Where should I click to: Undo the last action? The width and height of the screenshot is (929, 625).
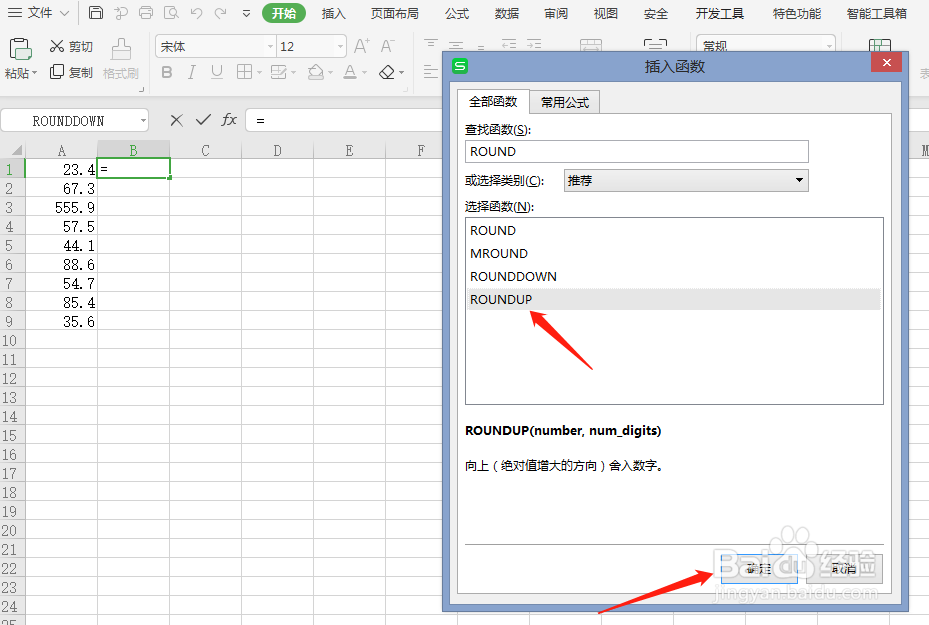pyautogui.click(x=196, y=13)
